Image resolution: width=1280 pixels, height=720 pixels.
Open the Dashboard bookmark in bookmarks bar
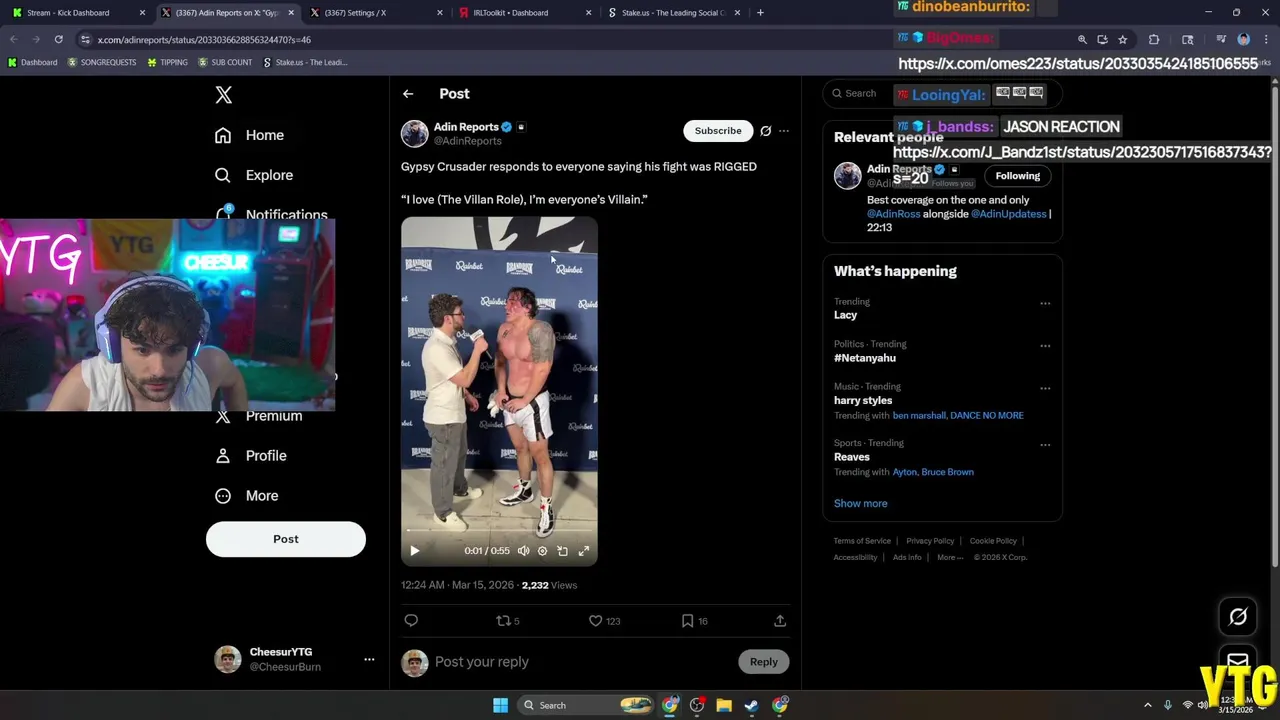click(x=33, y=62)
